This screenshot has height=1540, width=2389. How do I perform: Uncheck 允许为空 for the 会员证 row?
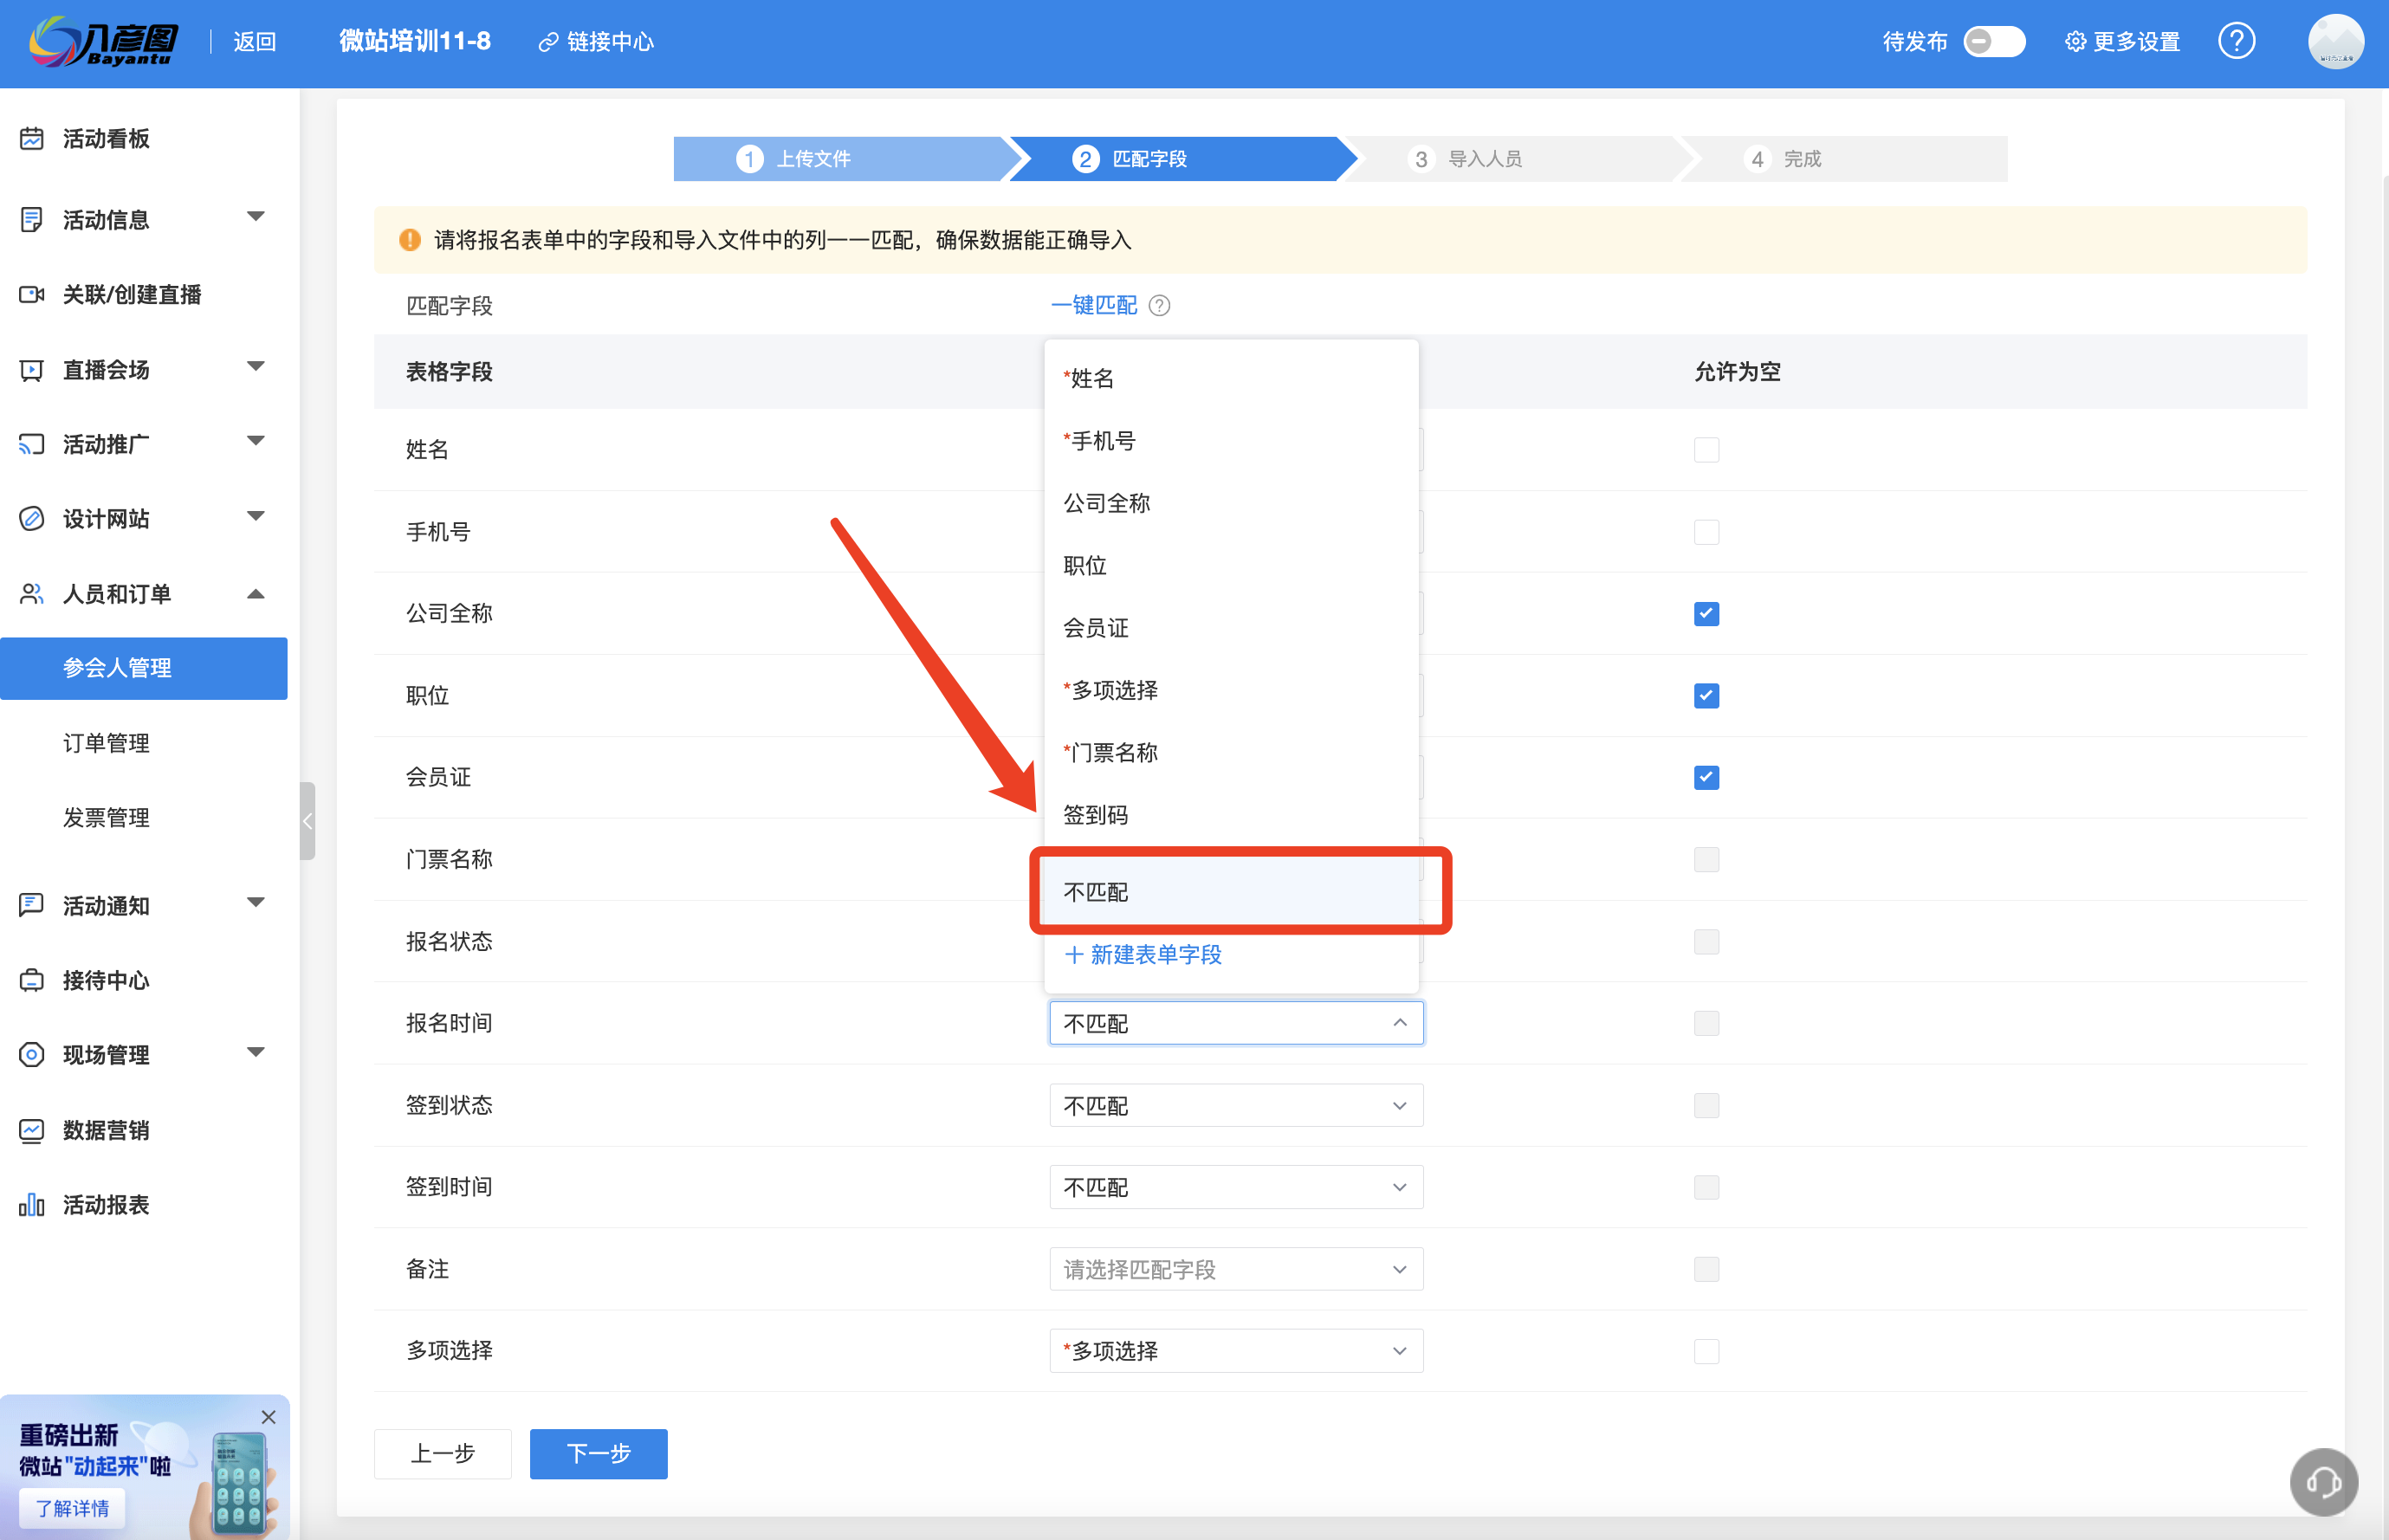1706,778
